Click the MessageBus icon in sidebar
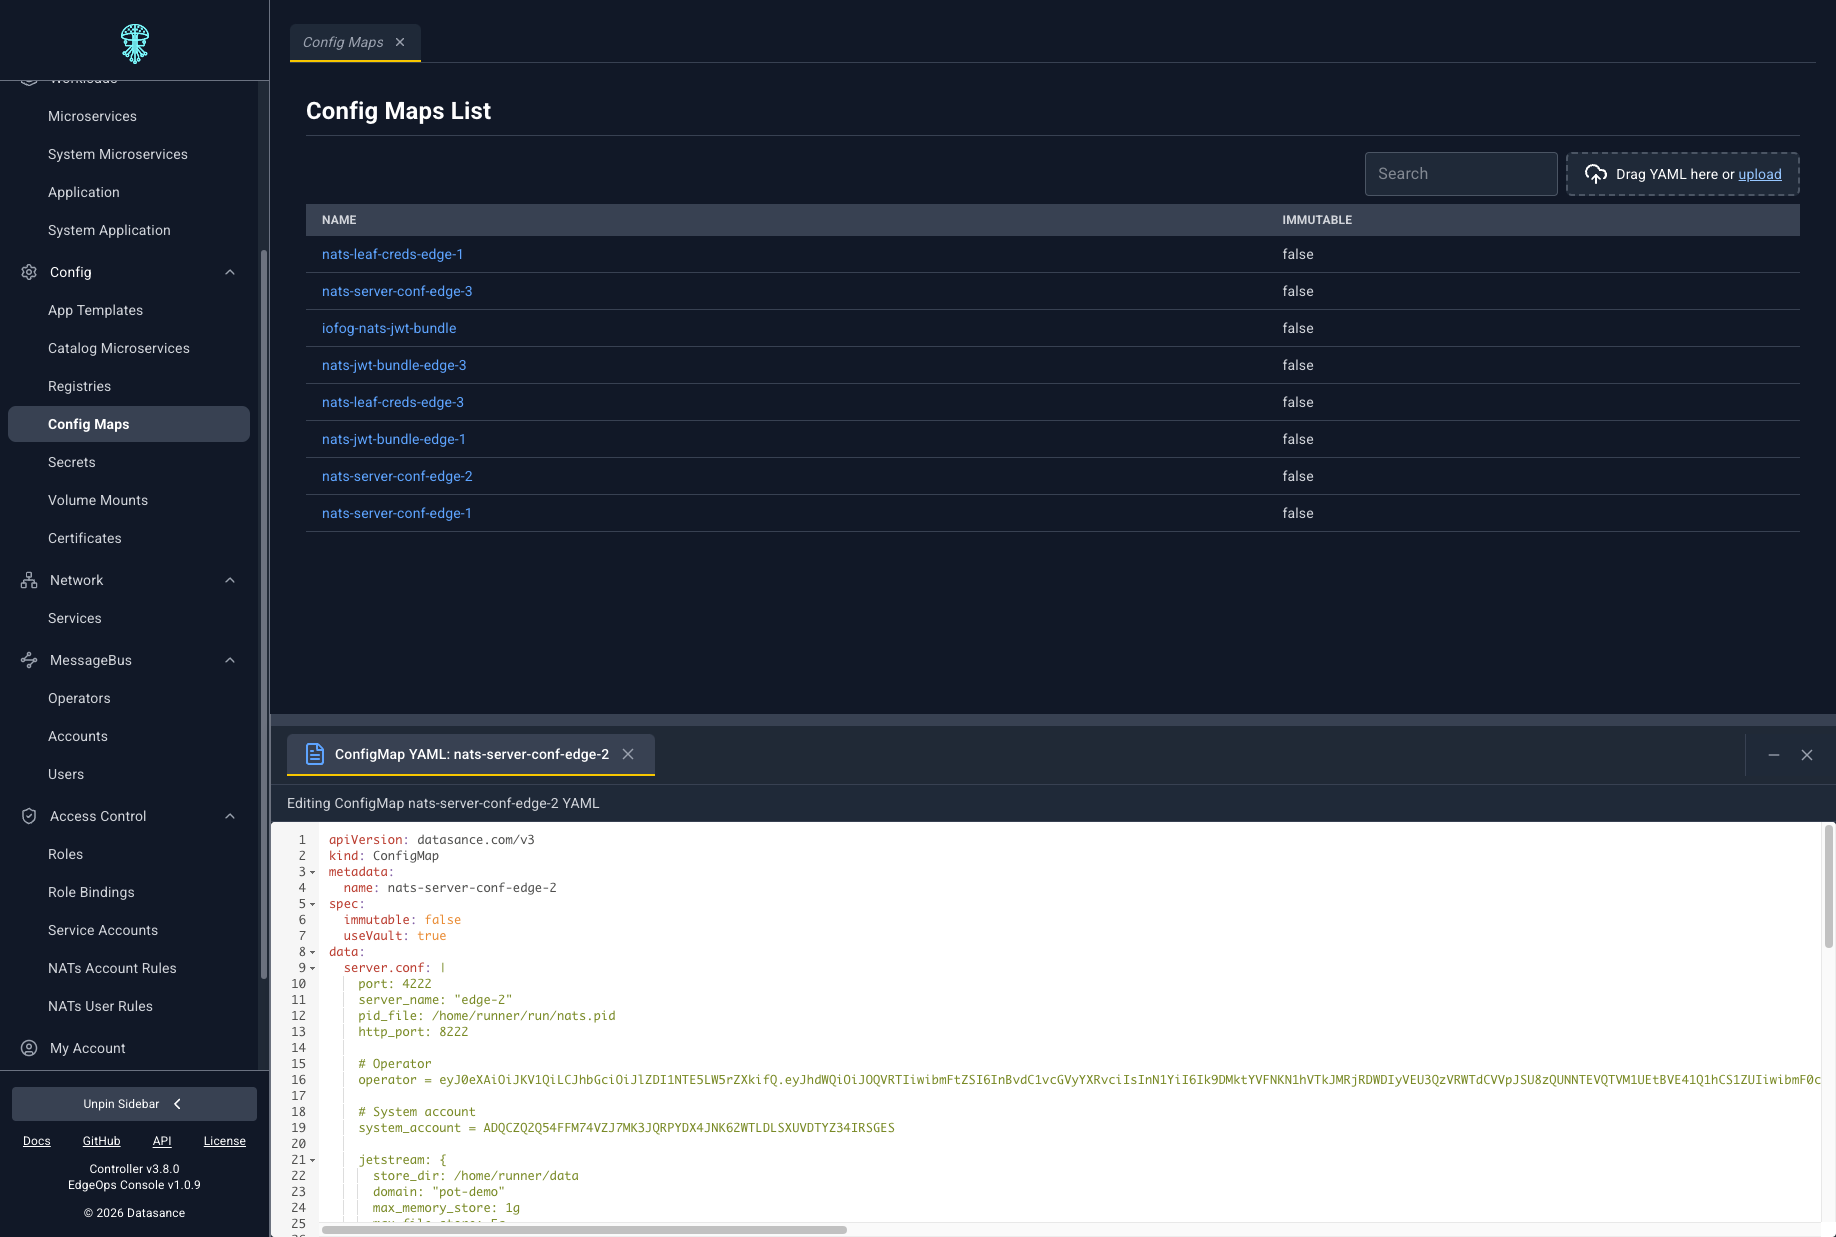 pos(29,660)
